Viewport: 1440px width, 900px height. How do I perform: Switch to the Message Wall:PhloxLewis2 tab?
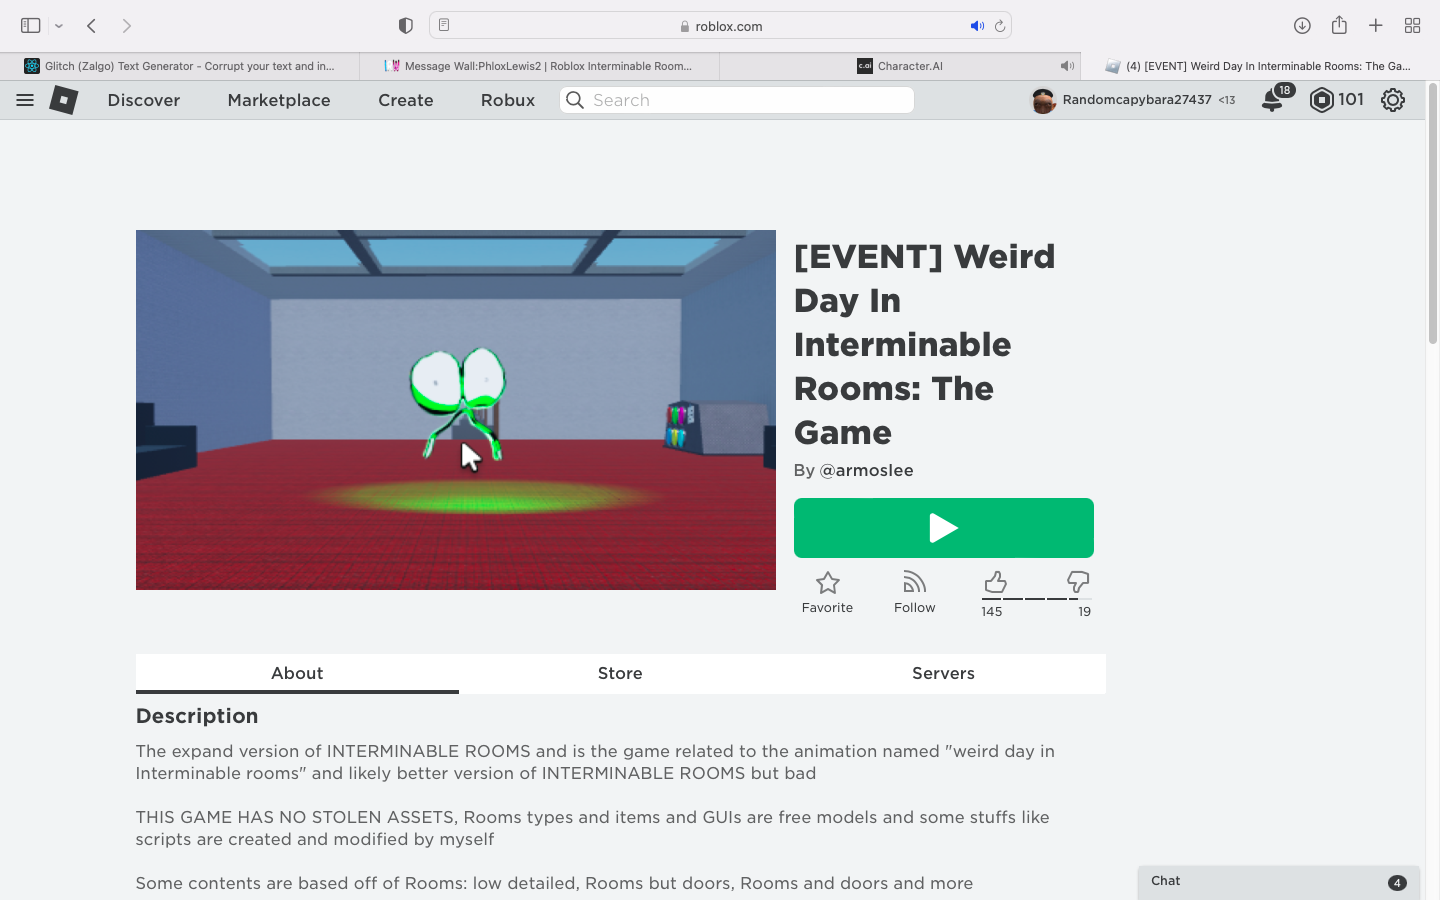tap(540, 66)
